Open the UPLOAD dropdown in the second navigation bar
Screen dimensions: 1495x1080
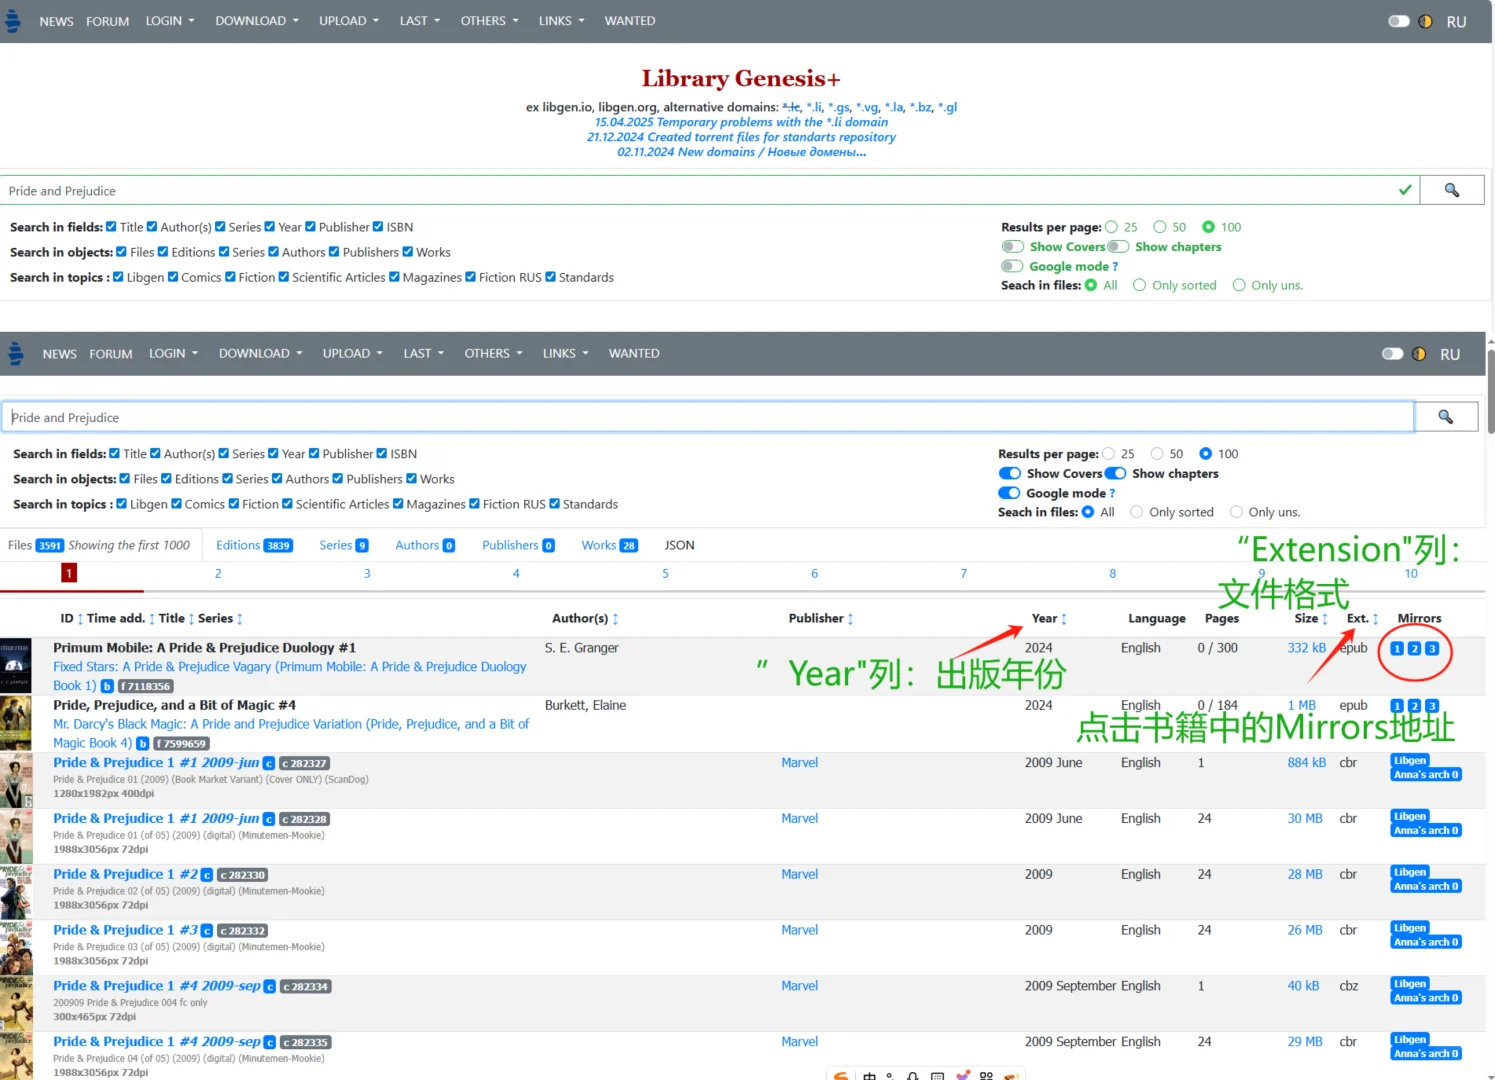point(353,354)
